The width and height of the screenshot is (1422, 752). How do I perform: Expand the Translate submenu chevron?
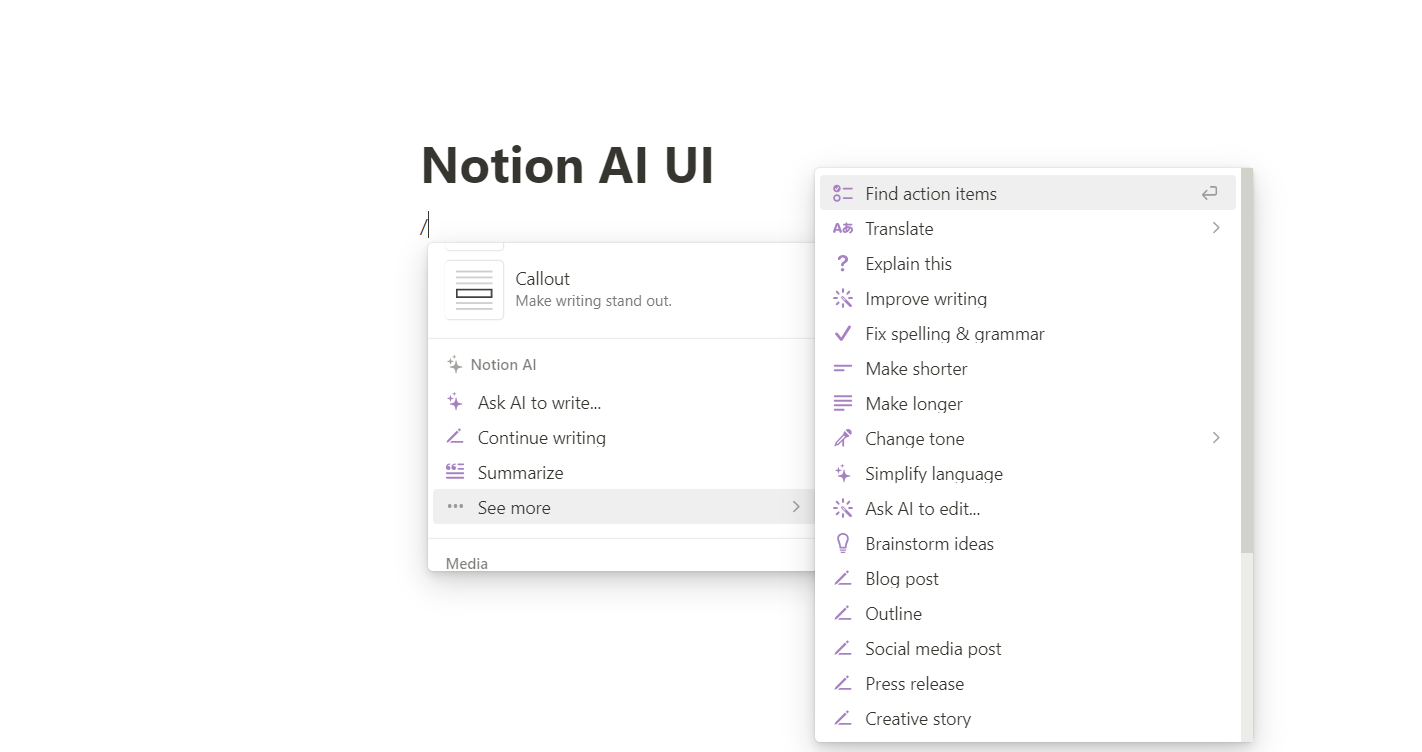tap(1216, 228)
